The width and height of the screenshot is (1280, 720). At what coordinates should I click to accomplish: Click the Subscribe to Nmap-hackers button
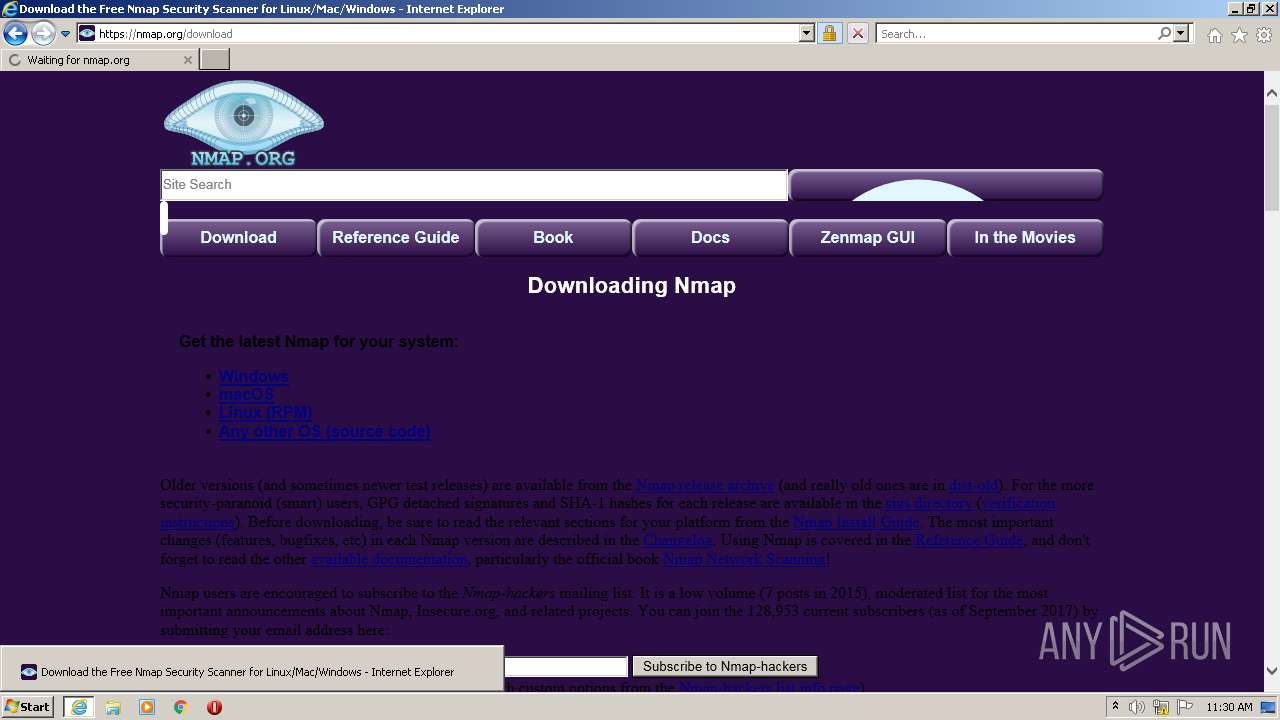(x=725, y=666)
